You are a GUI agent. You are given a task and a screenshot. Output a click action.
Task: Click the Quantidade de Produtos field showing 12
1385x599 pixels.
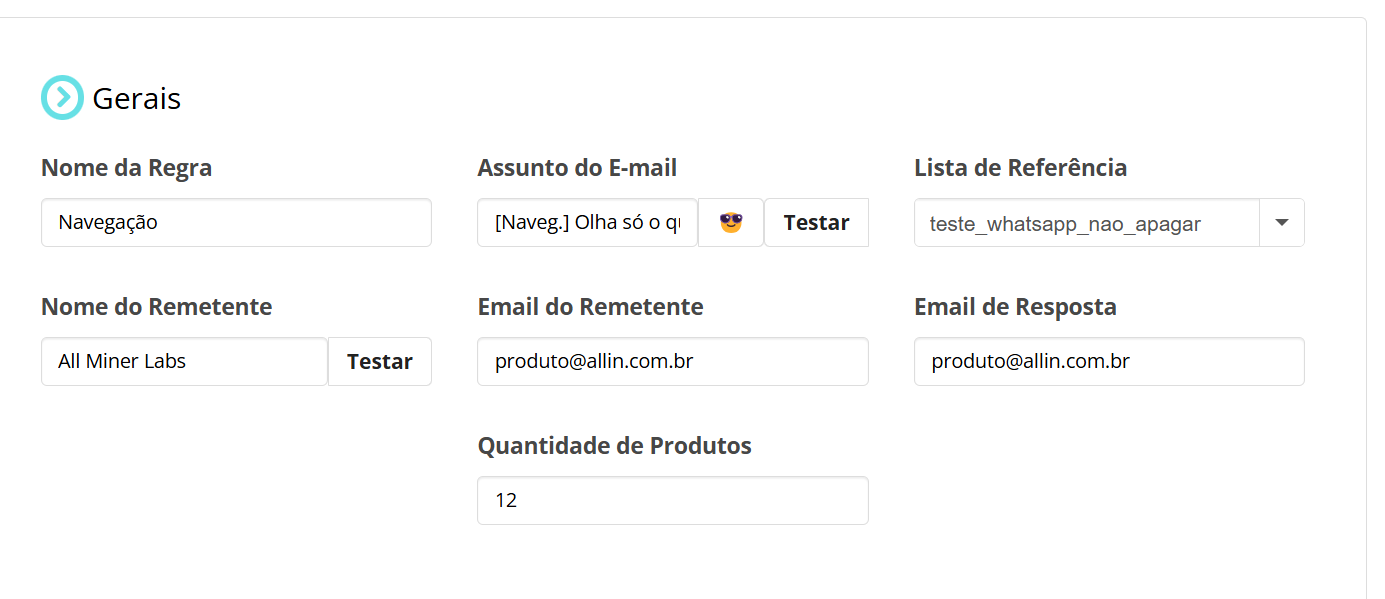click(673, 500)
